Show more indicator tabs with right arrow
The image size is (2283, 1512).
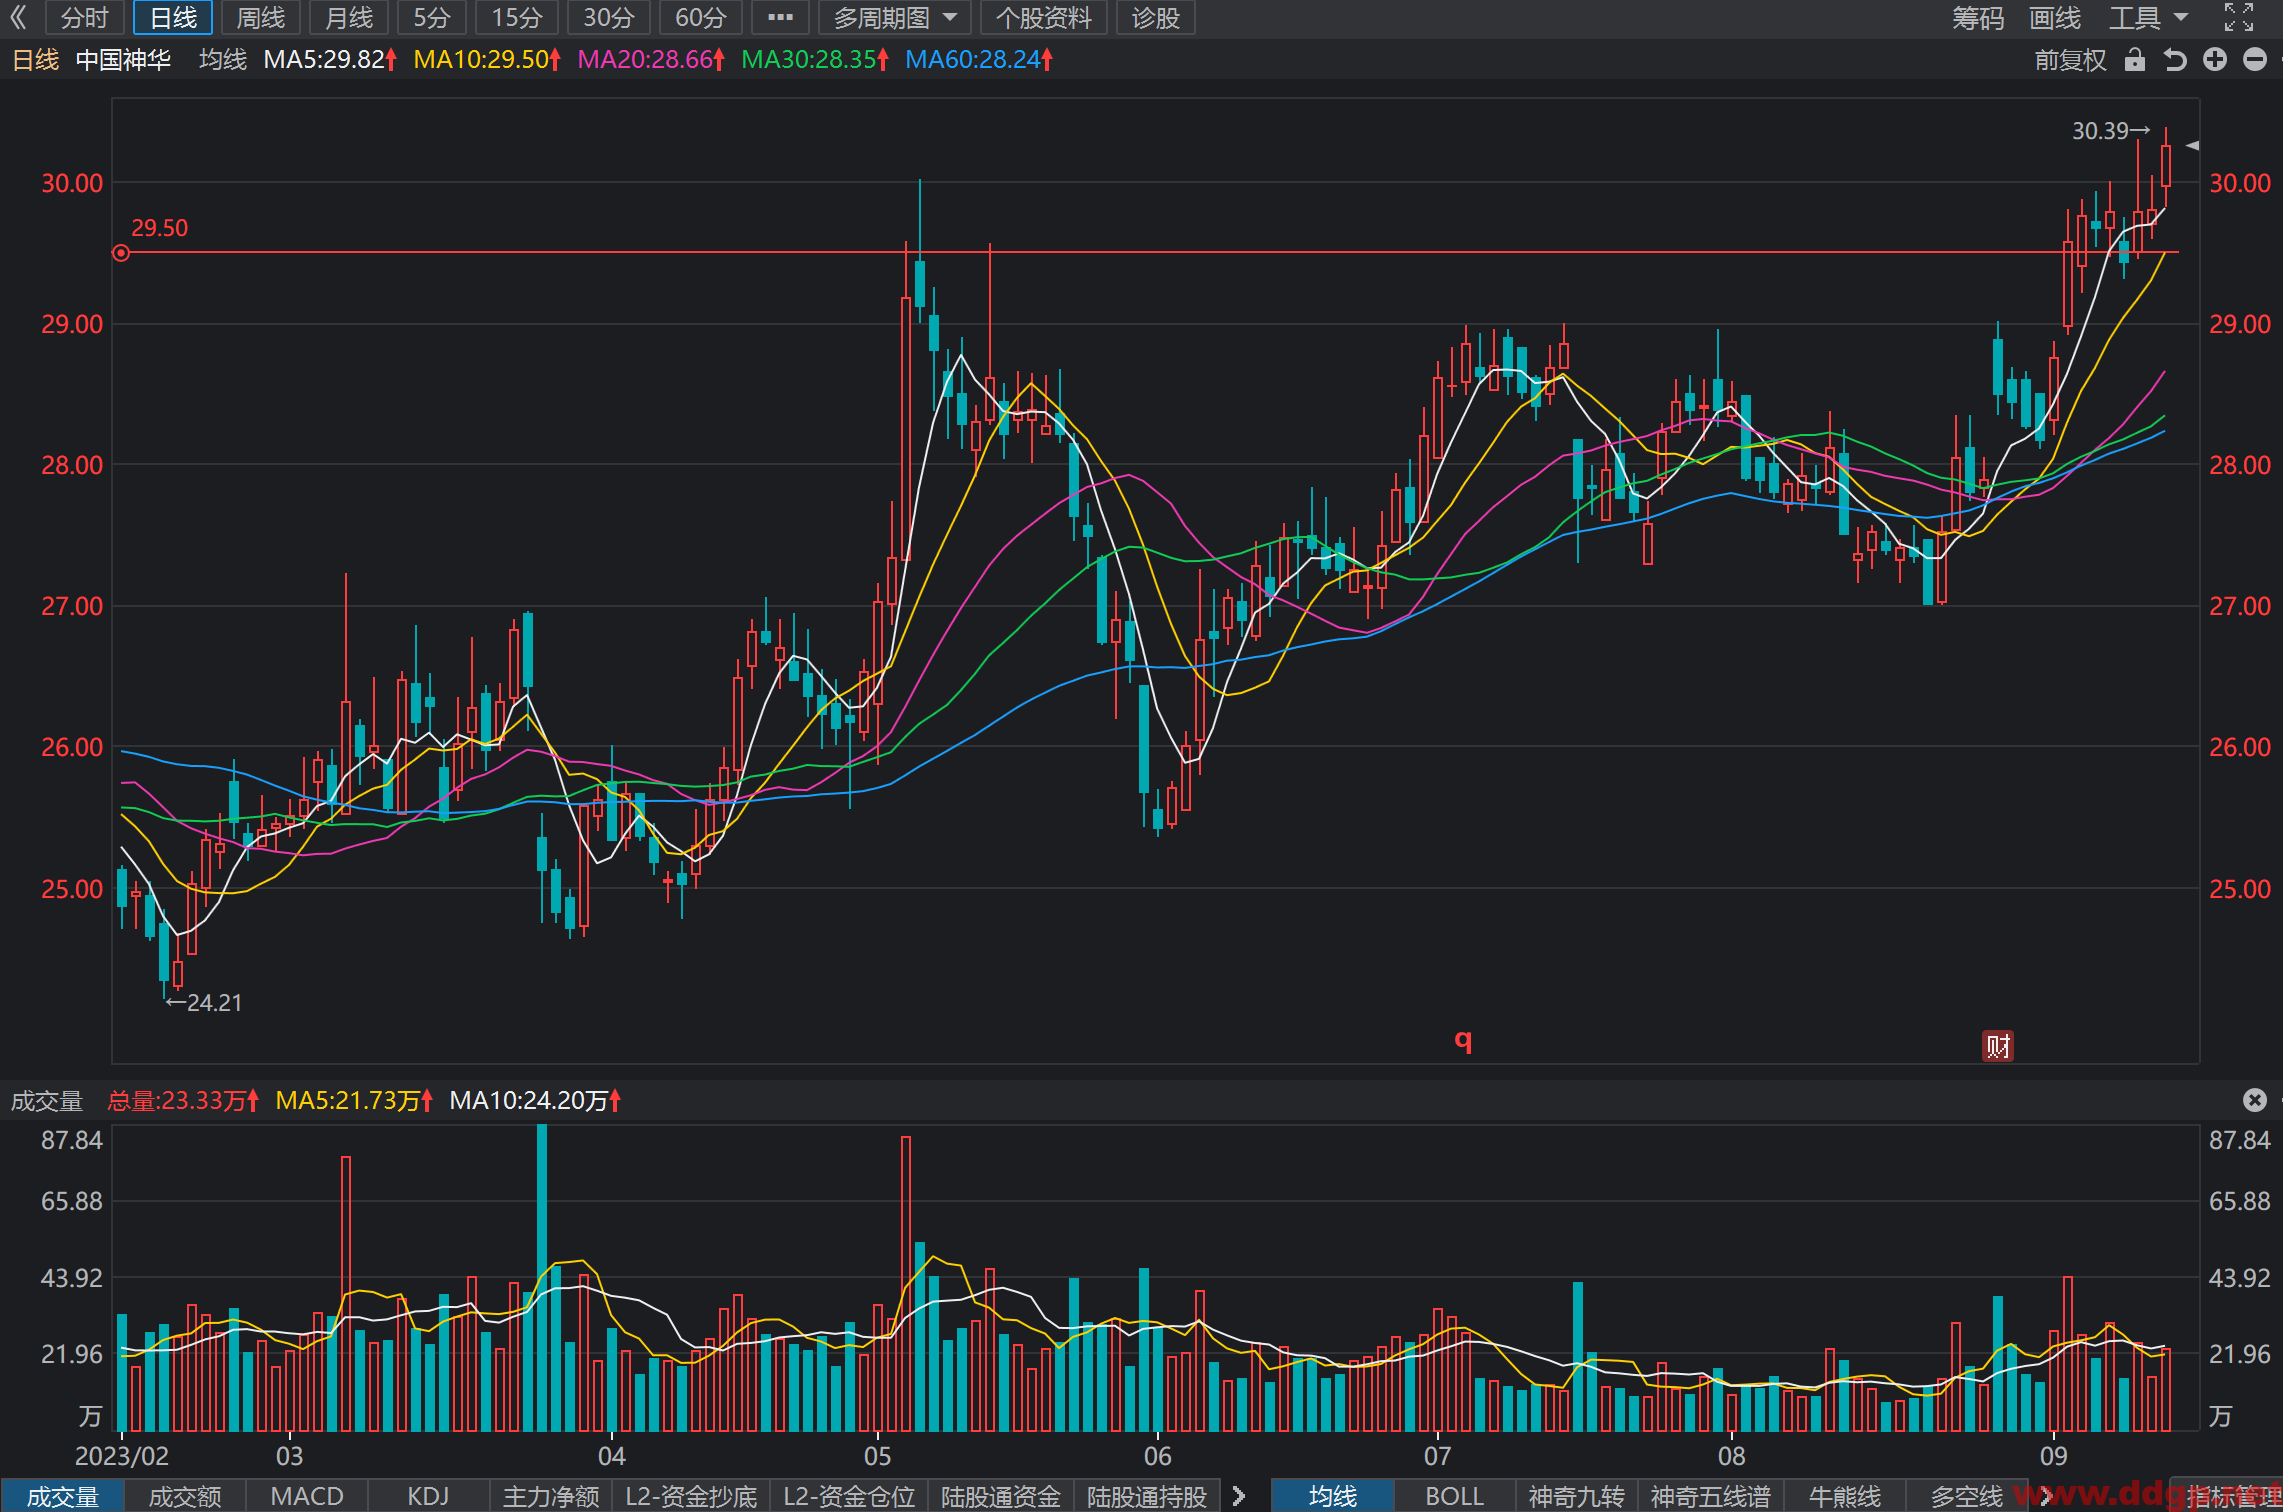pyautogui.click(x=1239, y=1496)
